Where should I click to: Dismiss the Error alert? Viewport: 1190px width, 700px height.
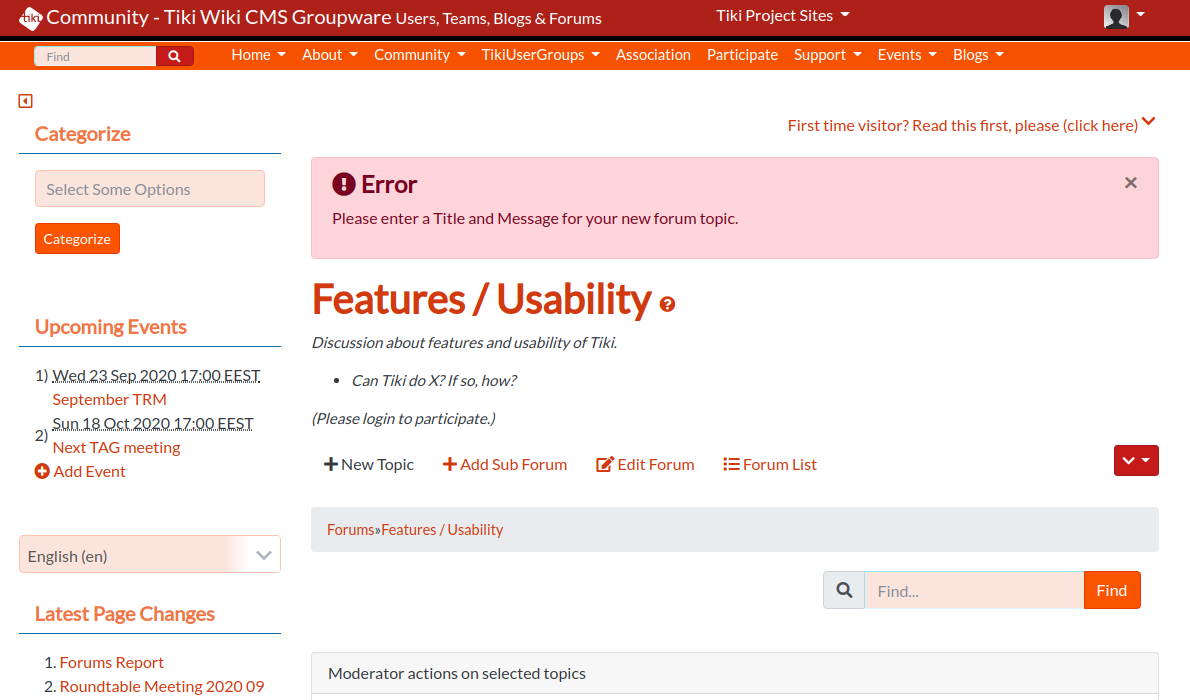coord(1131,183)
